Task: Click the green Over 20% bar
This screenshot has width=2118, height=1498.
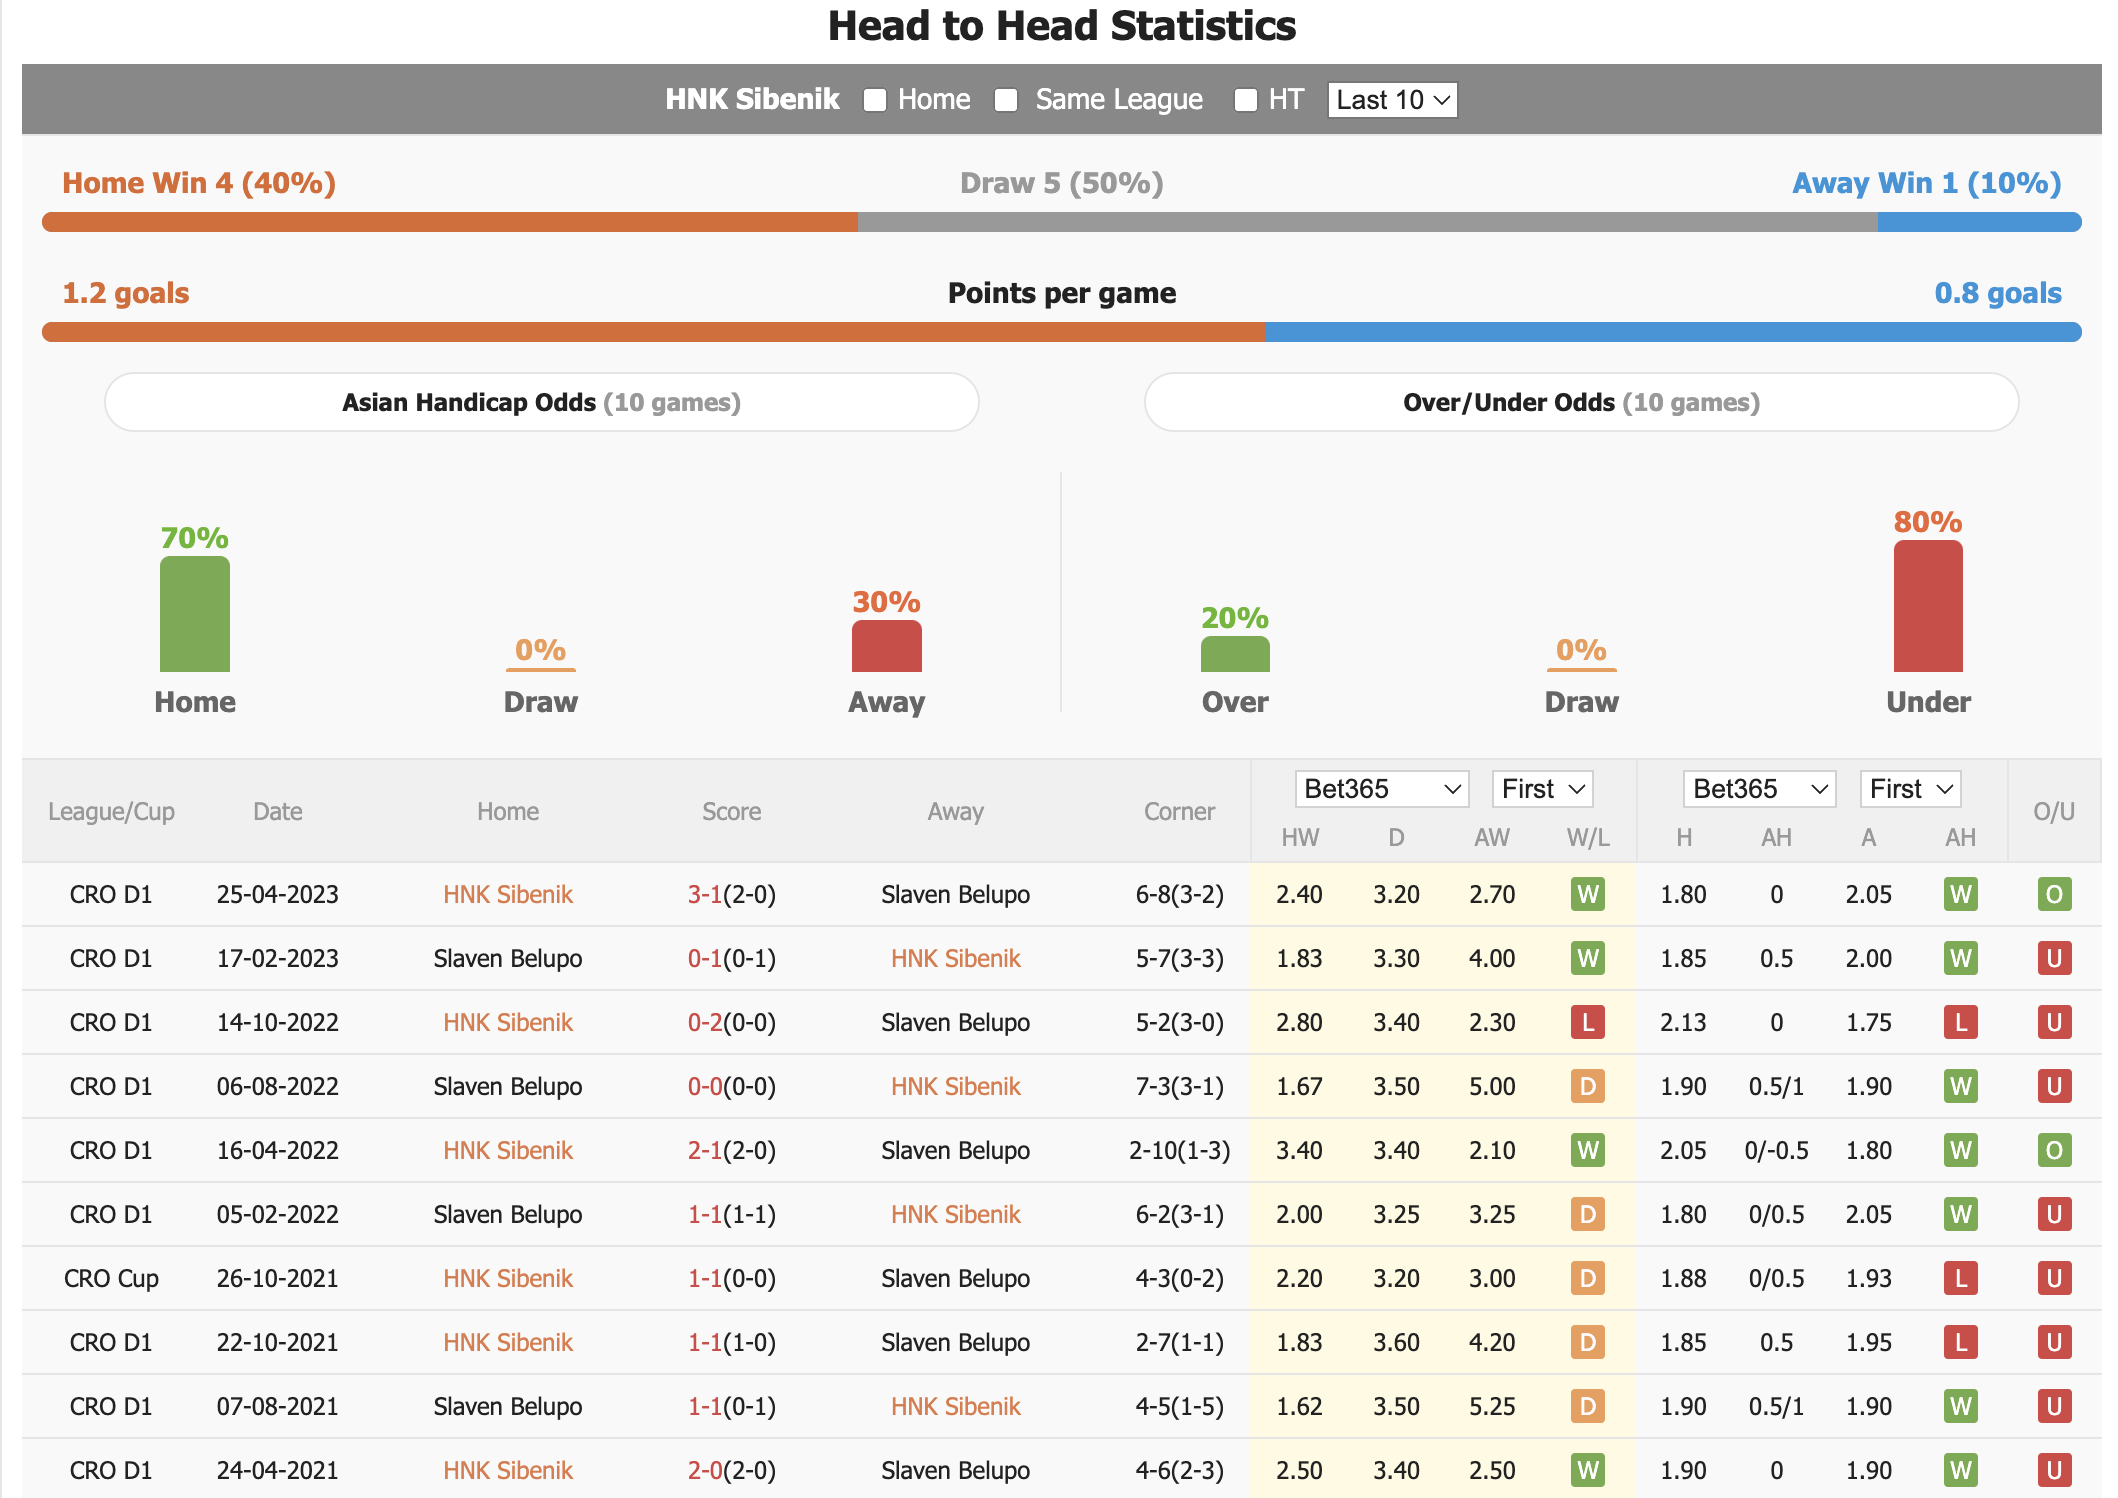Action: (x=1235, y=654)
